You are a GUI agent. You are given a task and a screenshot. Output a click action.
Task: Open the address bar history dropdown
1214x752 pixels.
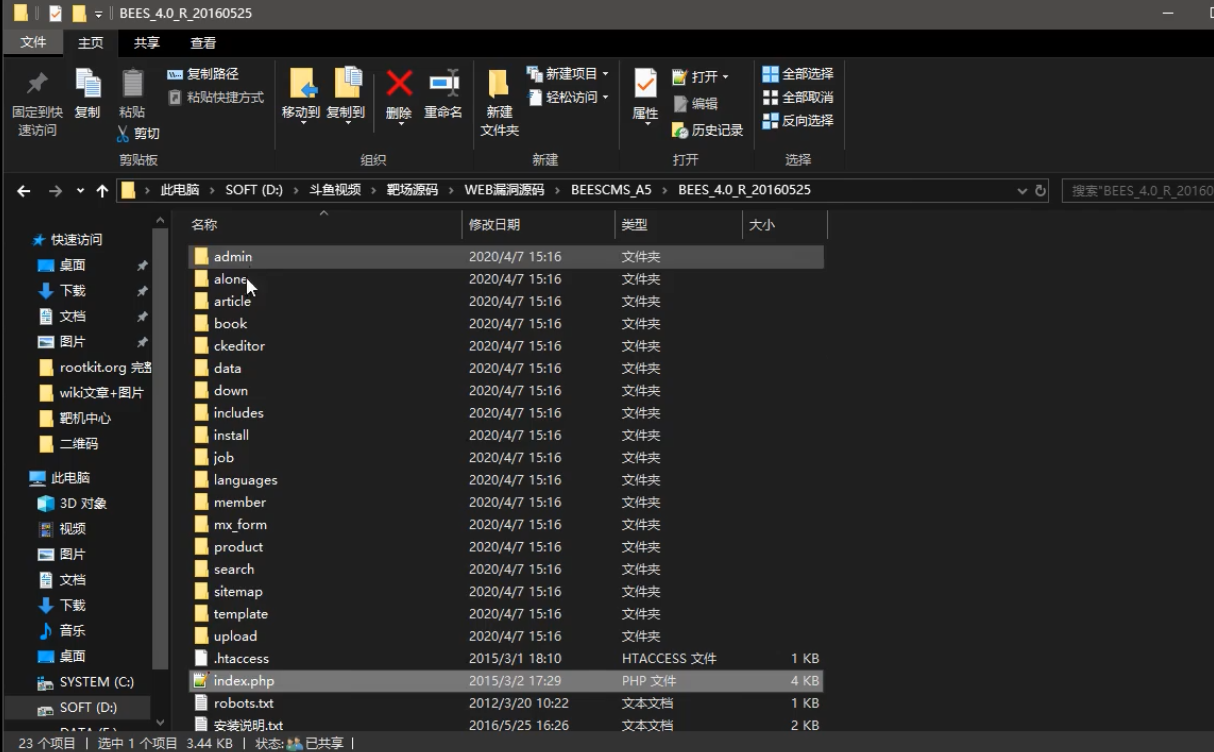[1022, 190]
